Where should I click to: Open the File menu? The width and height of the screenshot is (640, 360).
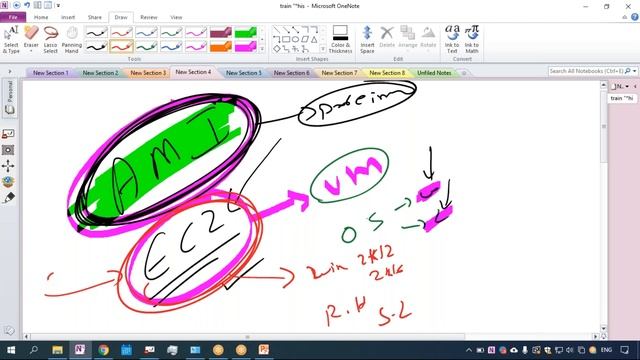[13, 17]
